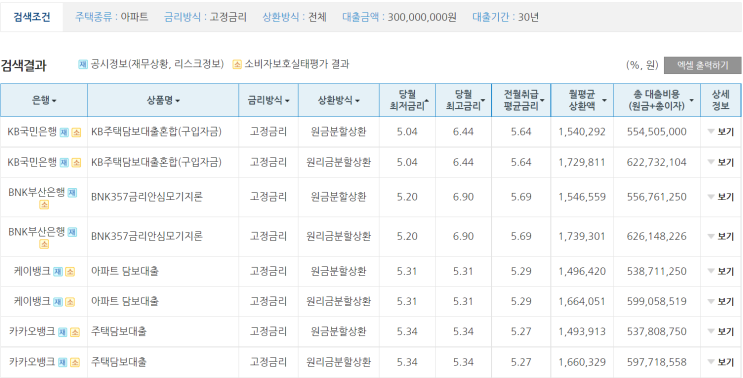Click 재 icon for 카카오뱅크 537,808,750 row
The image size is (743, 378).
63,333
